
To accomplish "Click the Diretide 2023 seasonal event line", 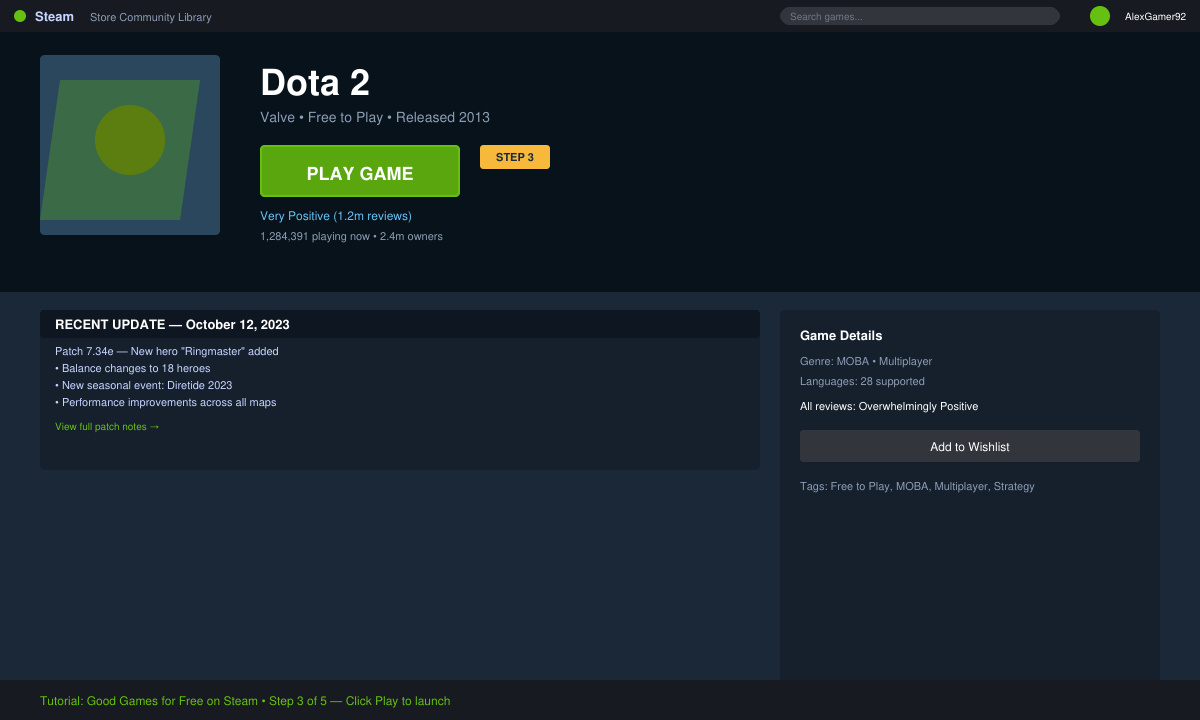I will click(144, 385).
